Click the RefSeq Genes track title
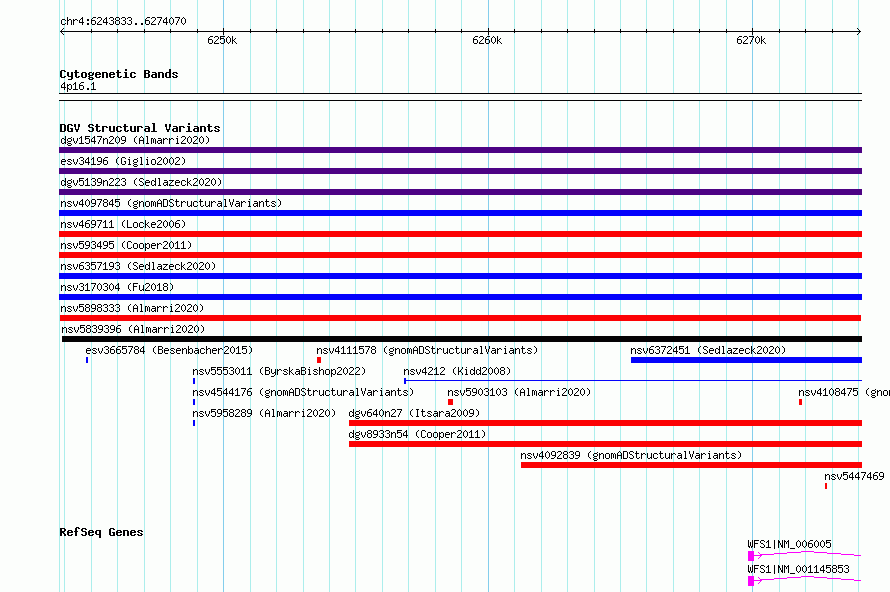Image resolution: width=890 pixels, height=592 pixels. (x=101, y=532)
